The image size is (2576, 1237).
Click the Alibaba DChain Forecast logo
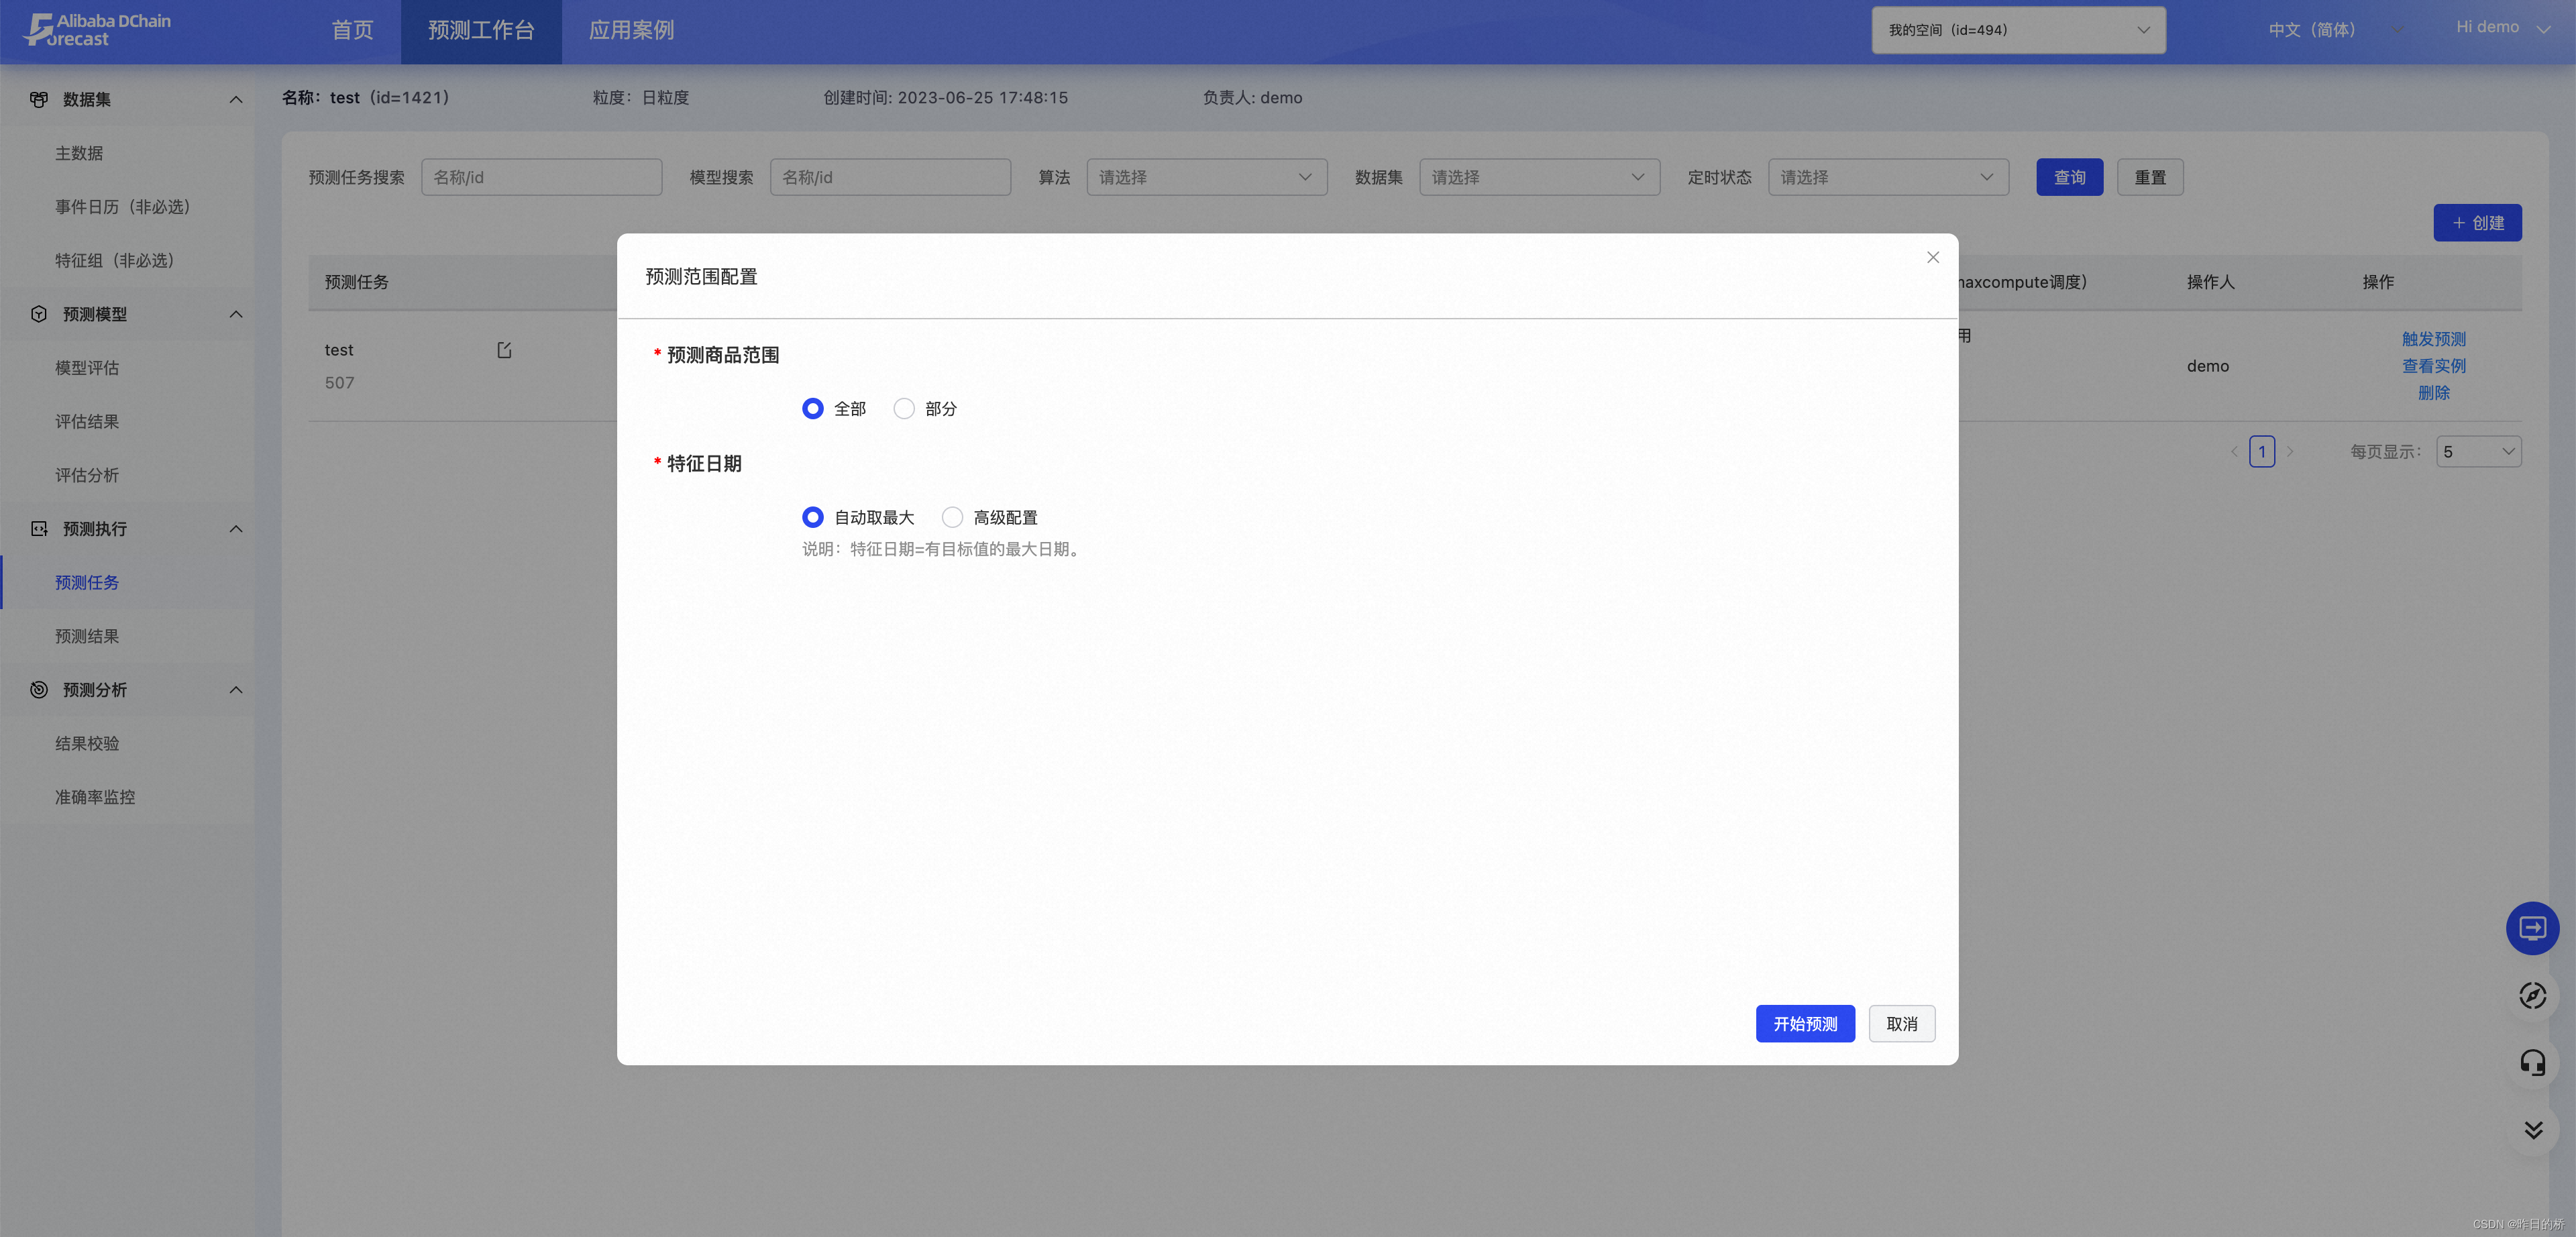[x=97, y=30]
